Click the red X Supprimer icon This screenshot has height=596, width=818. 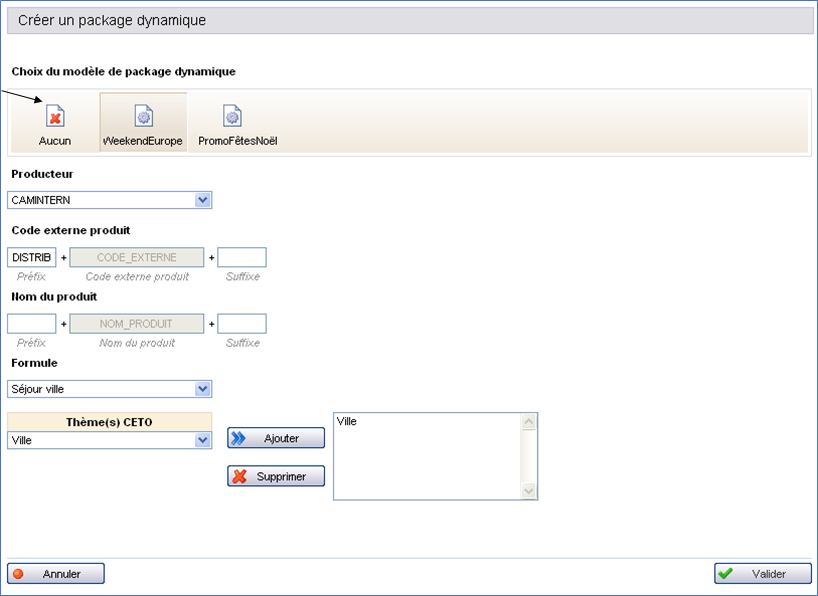(240, 477)
